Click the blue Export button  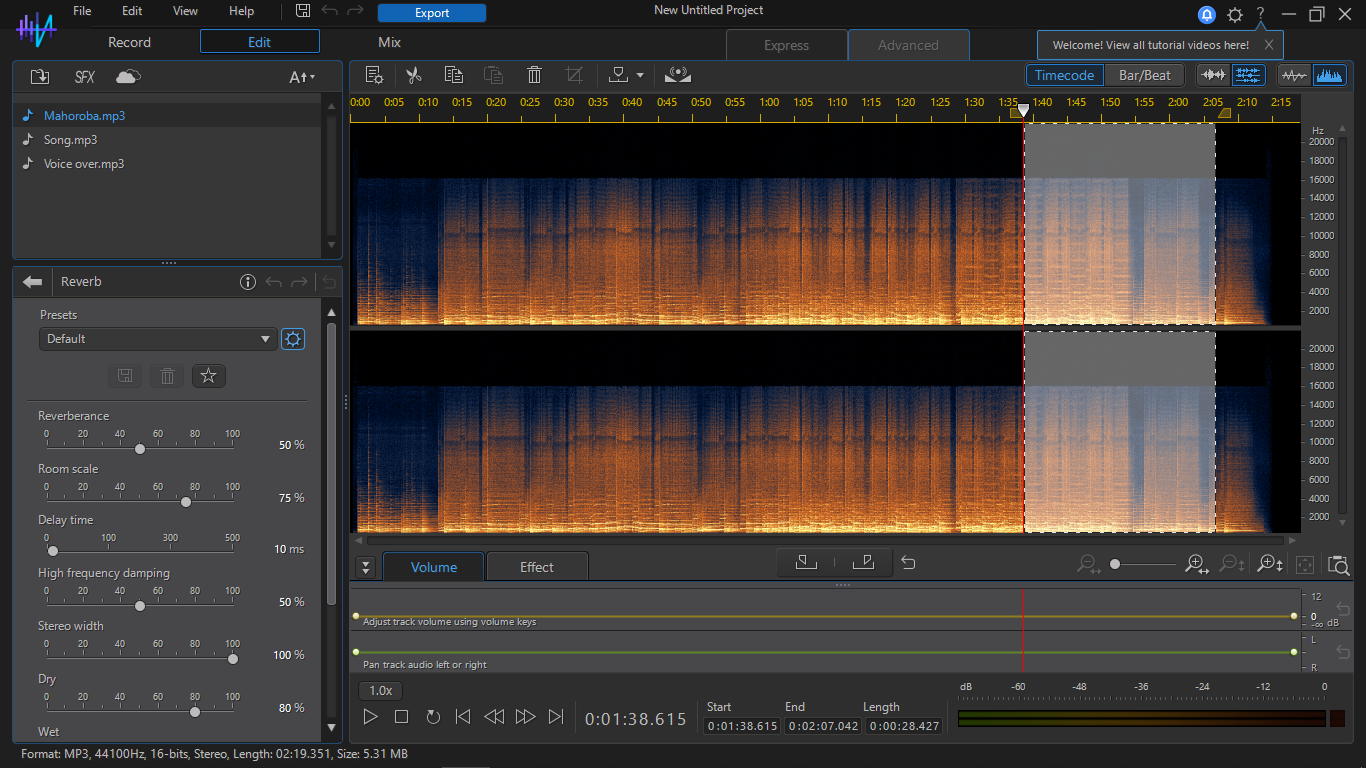(432, 13)
